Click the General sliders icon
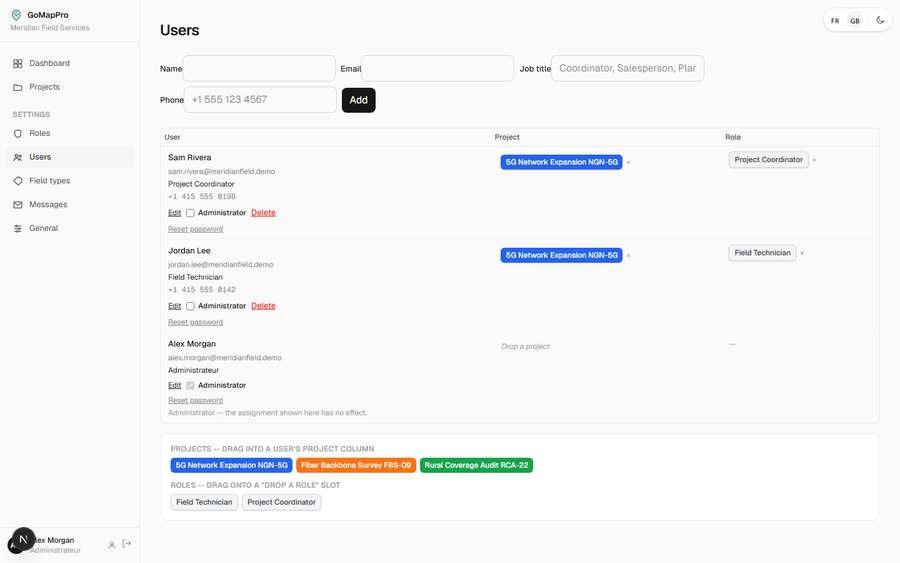900x563 pixels. tap(18, 228)
